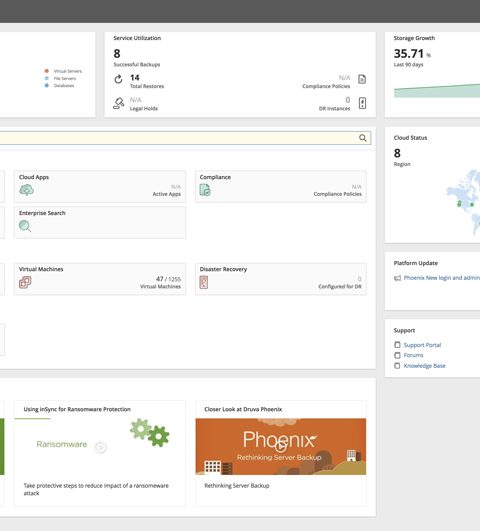The image size is (480, 531).
Task: Click the 'Virtual Machines' card title
Action: pyautogui.click(x=41, y=269)
